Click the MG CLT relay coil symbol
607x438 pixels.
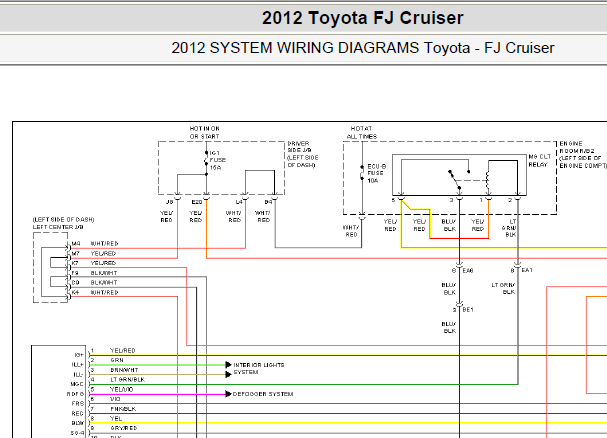pyautogui.click(x=487, y=181)
